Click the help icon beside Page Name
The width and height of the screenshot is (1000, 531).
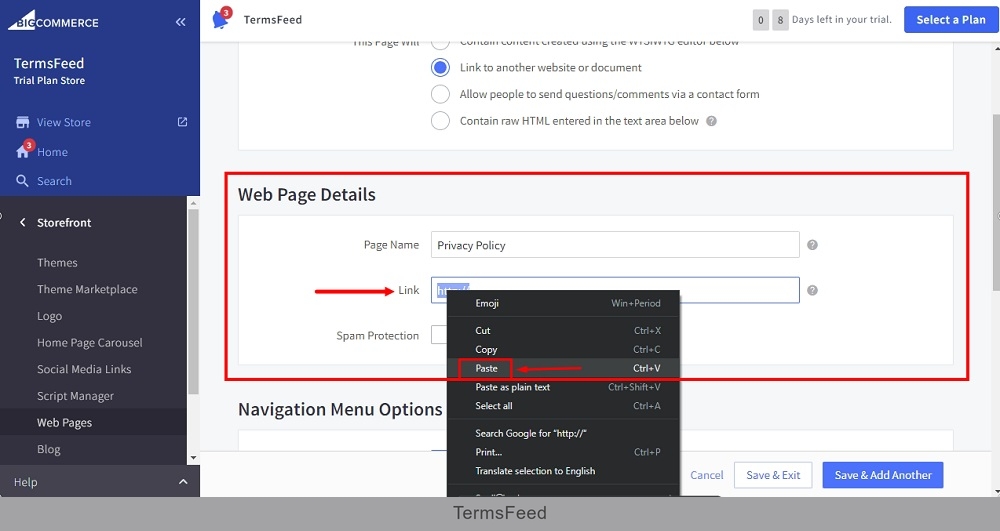pyautogui.click(x=812, y=245)
